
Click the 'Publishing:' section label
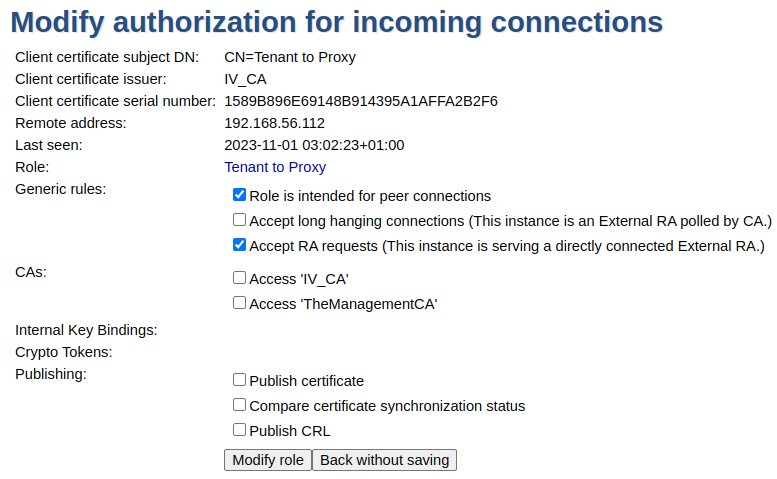click(51, 374)
